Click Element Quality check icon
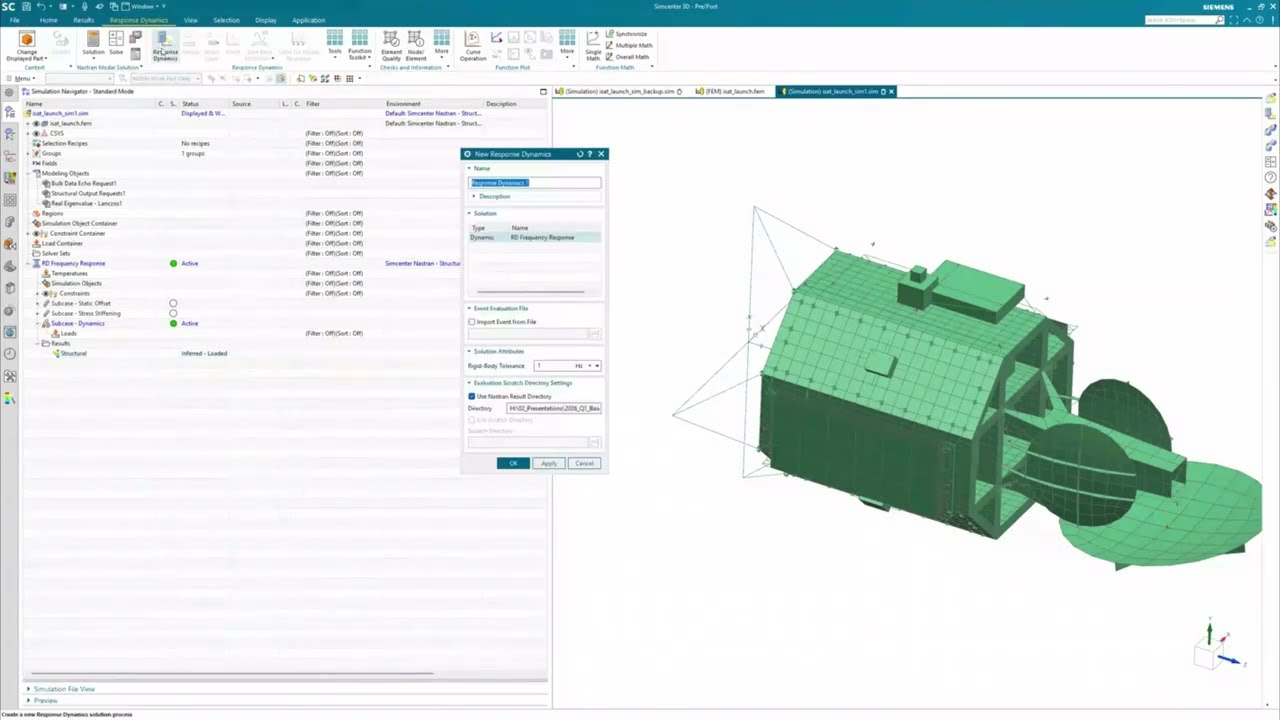Screen dimensions: 1280x720 click(x=391, y=39)
